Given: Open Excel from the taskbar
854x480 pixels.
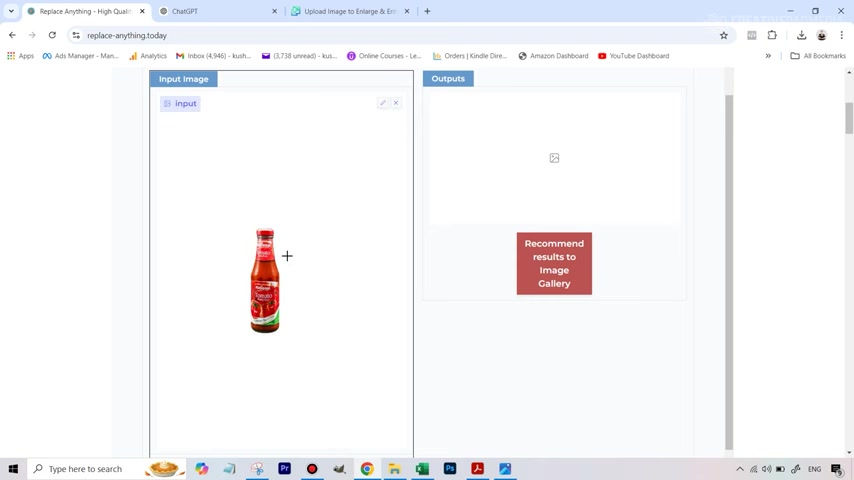Looking at the screenshot, I should click(422, 469).
